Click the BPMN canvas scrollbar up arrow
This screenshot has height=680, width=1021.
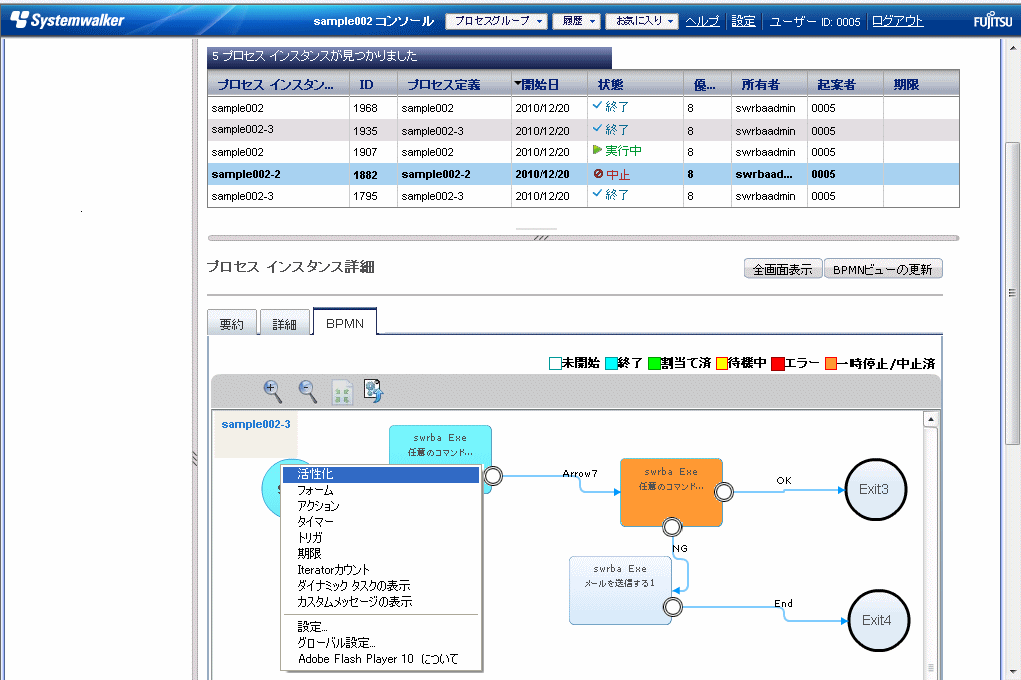point(931,419)
